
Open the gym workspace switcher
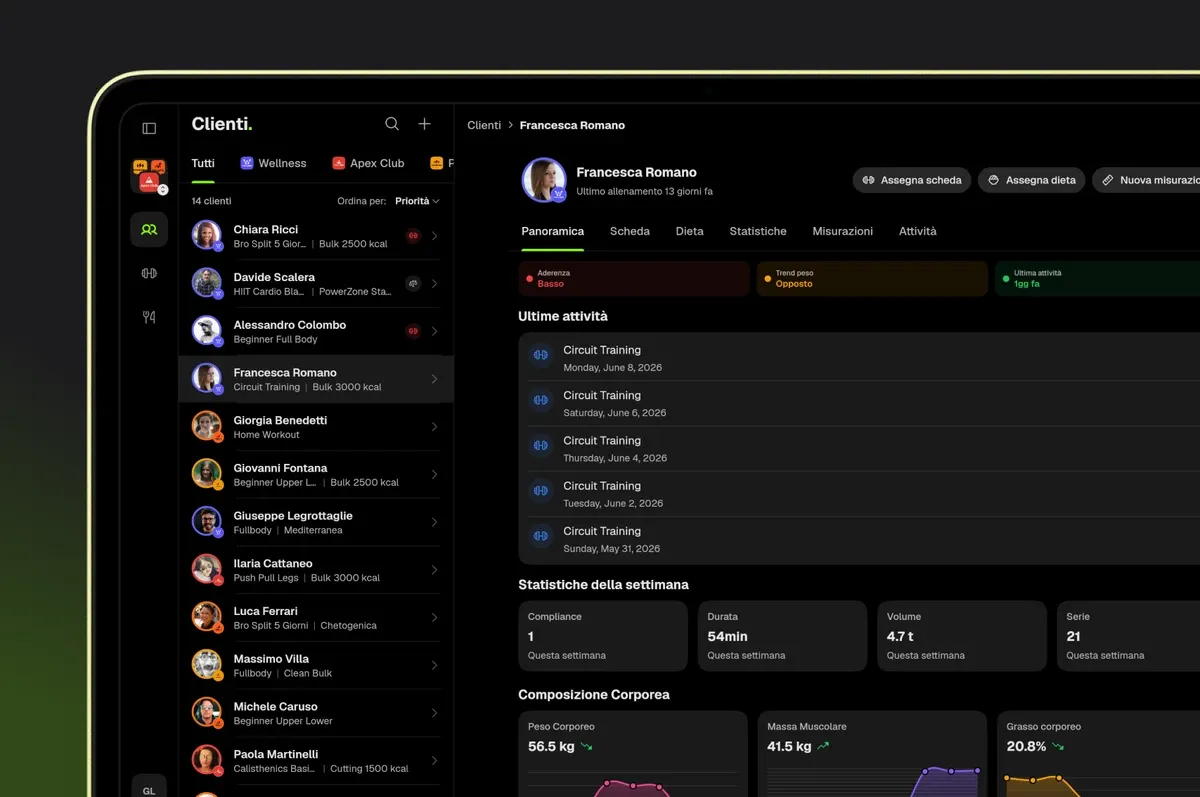(x=149, y=176)
